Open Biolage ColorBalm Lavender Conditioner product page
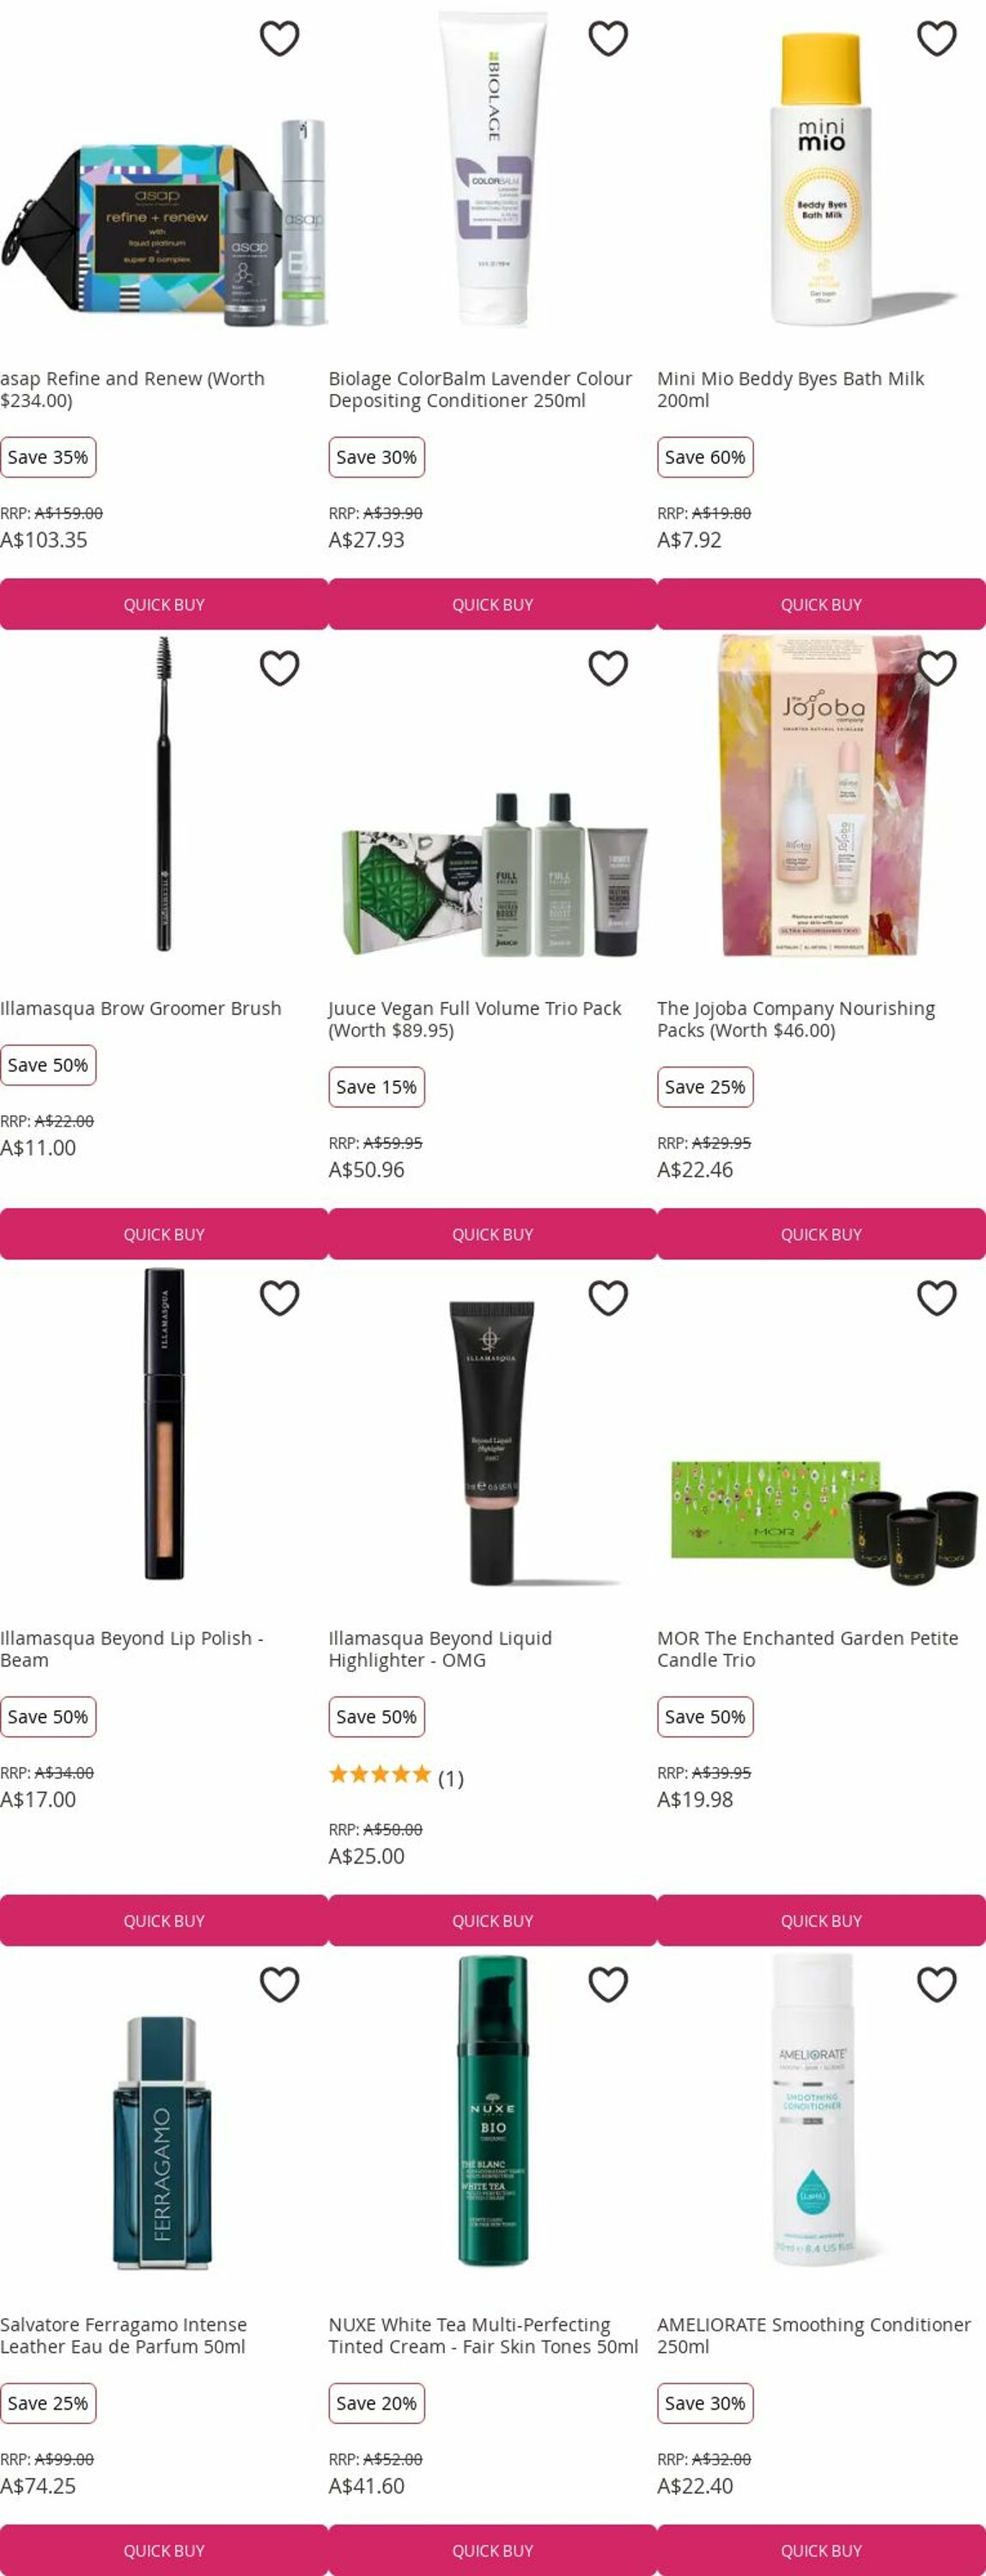This screenshot has height=2576, width=986. point(480,389)
